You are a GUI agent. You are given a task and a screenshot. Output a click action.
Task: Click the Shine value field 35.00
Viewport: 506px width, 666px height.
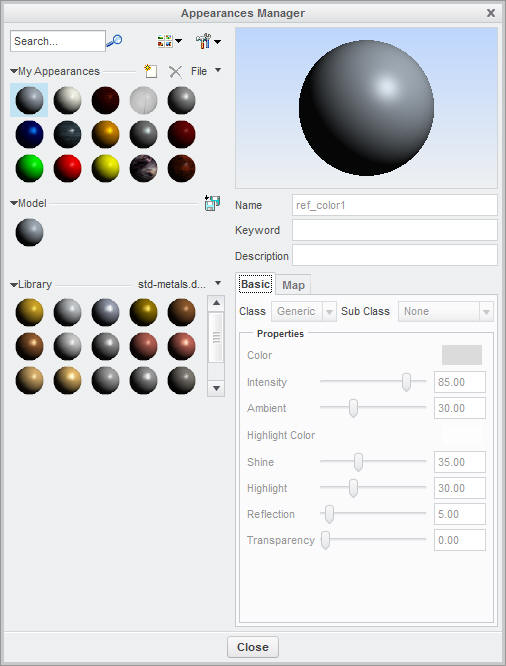pos(460,462)
